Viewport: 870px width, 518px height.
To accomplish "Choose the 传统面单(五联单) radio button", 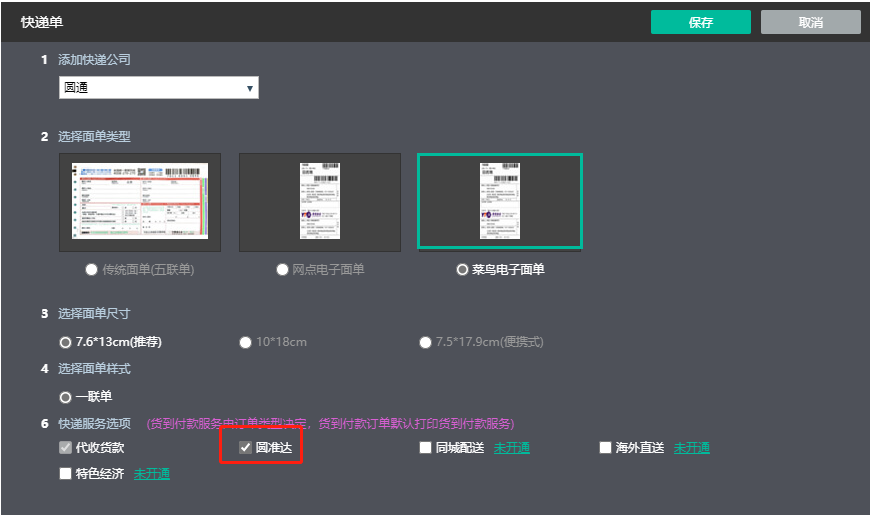I will click(92, 270).
